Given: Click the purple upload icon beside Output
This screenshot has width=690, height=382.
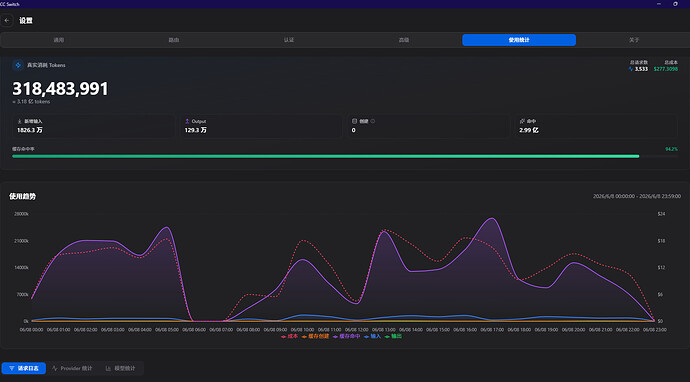Looking at the screenshot, I should coord(187,121).
